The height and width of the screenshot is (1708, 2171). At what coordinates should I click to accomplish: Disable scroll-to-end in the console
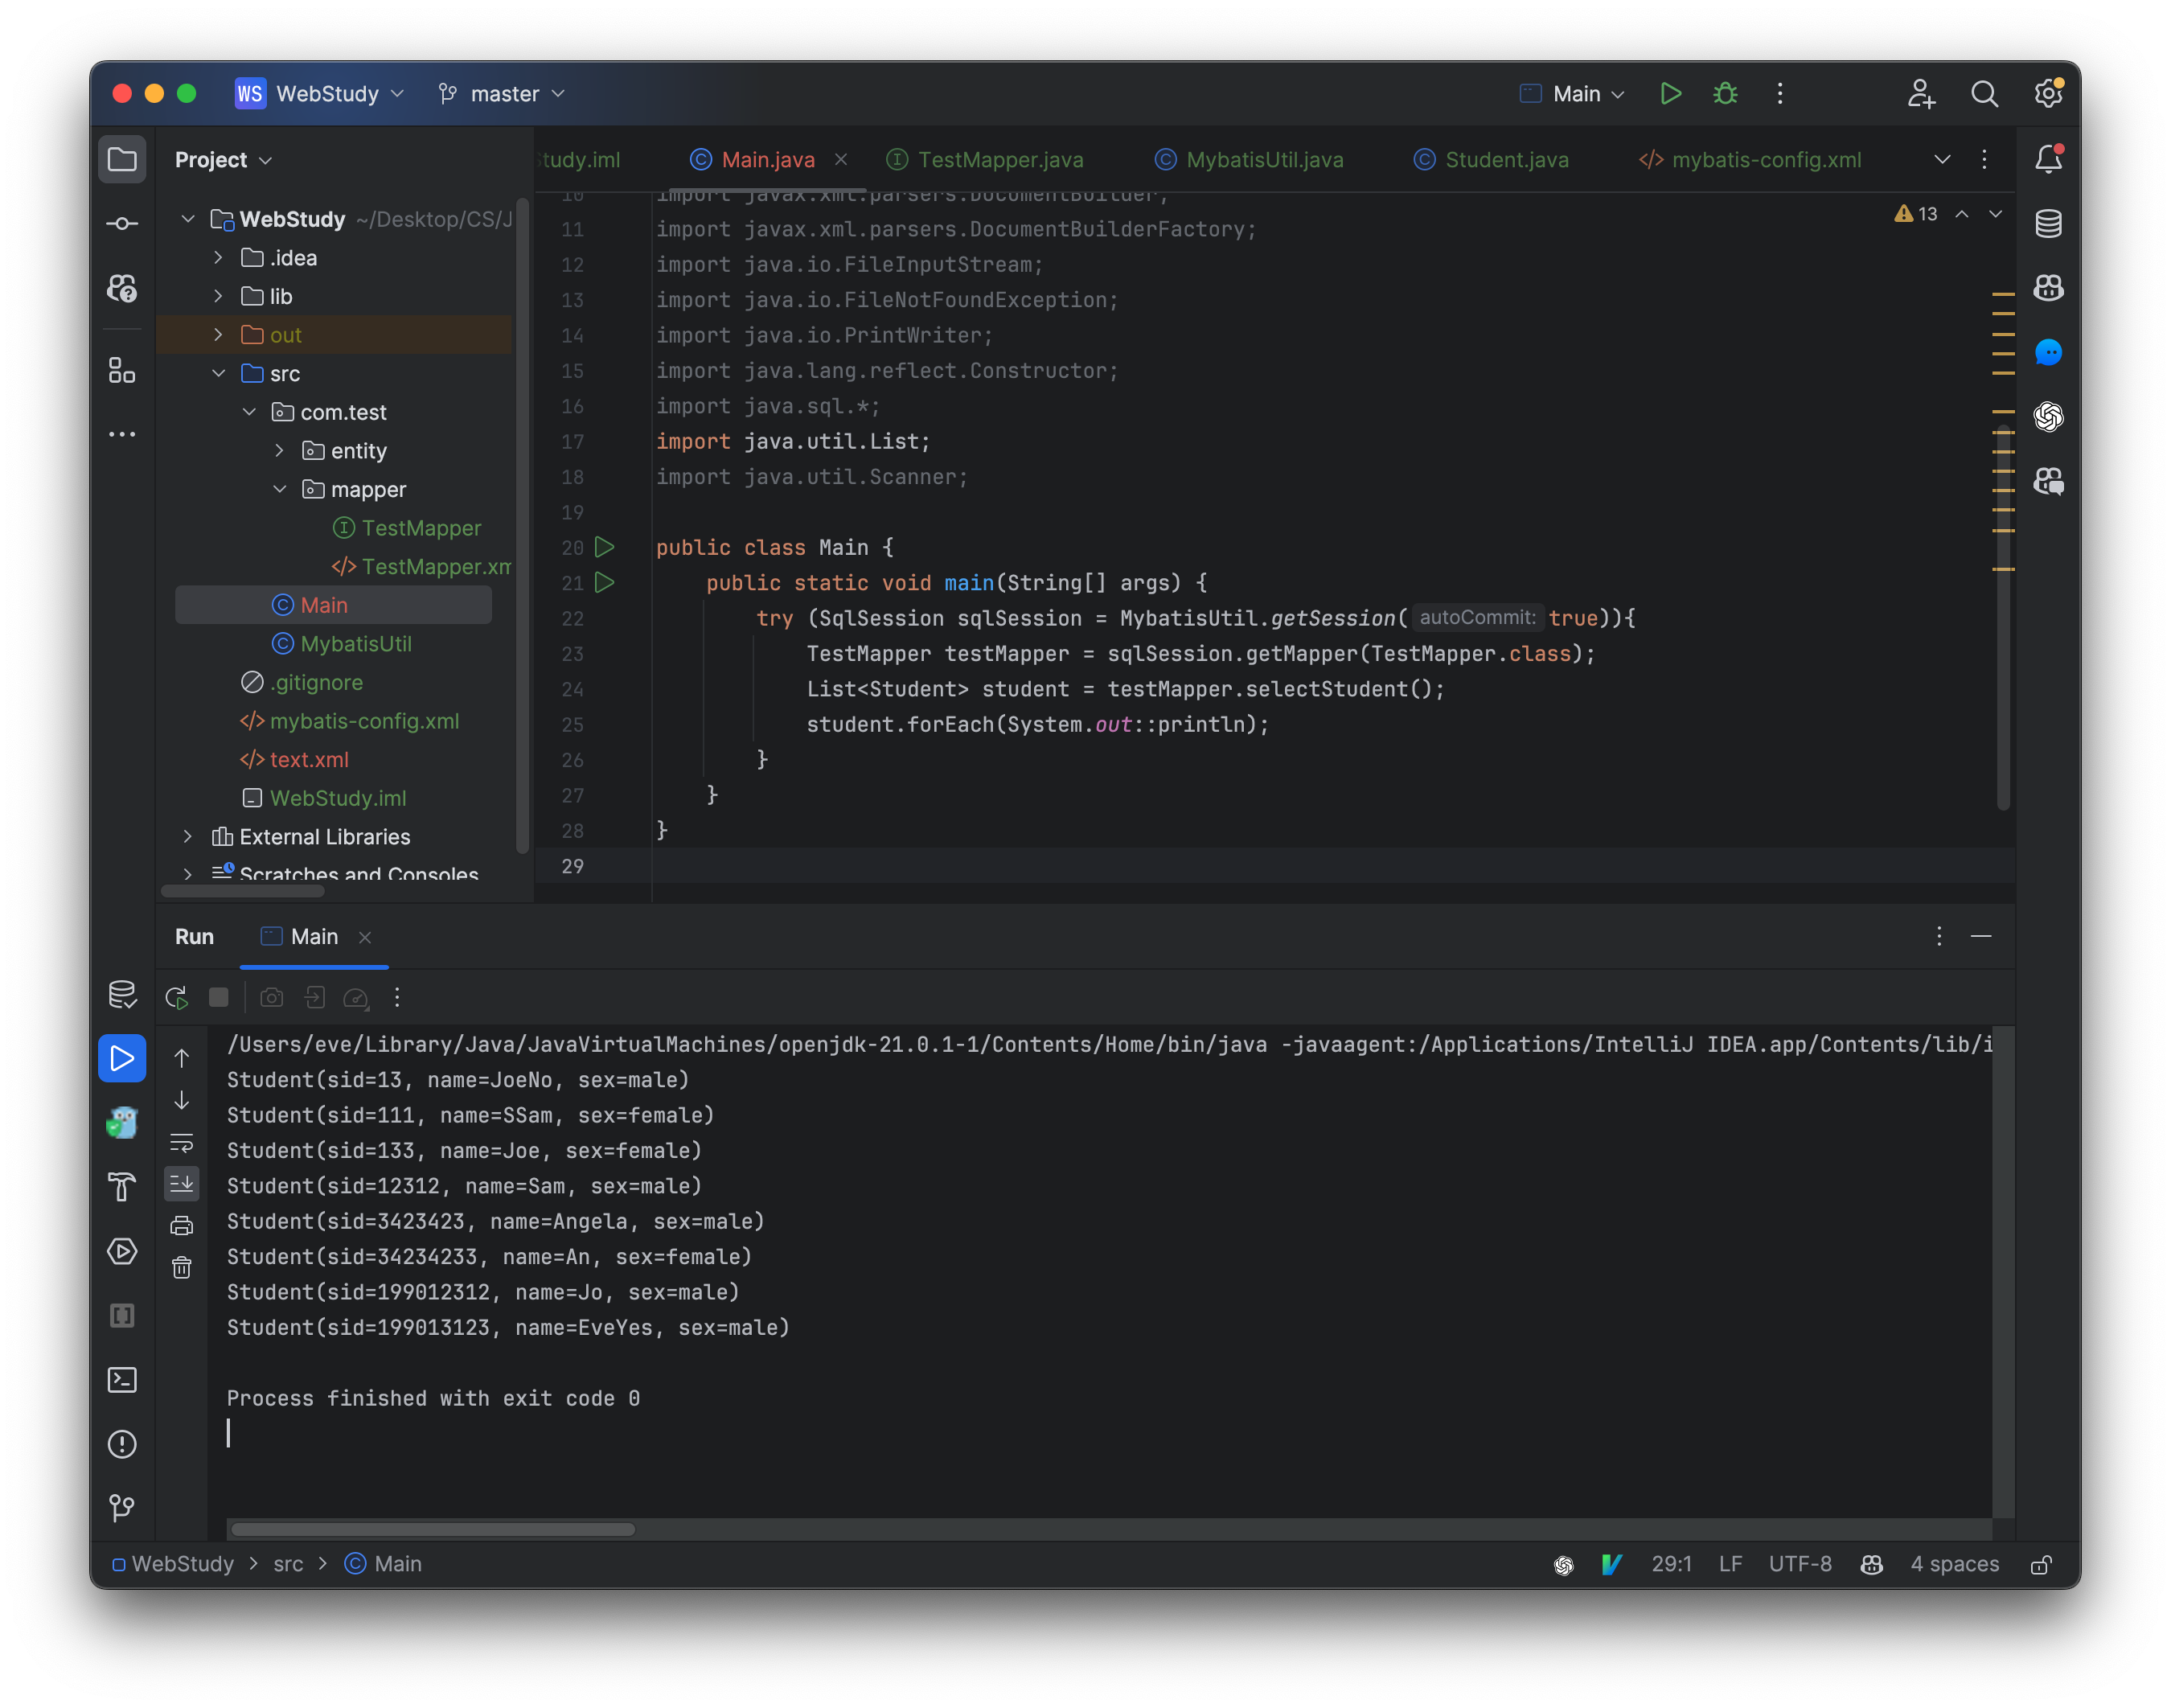[x=182, y=1184]
